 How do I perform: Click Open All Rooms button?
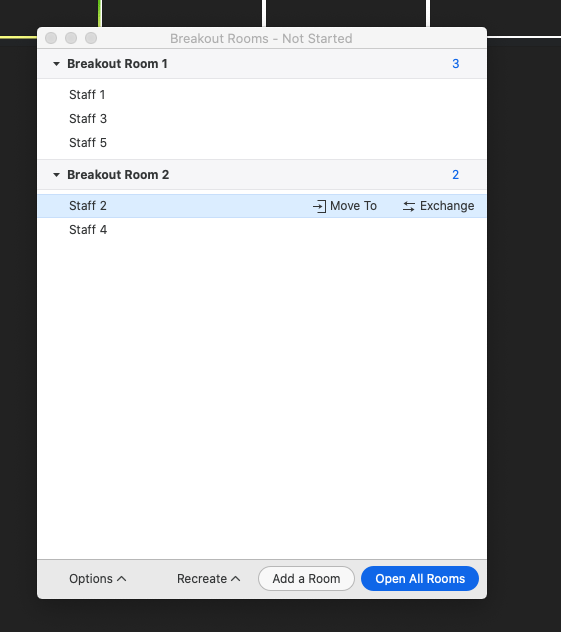(420, 579)
